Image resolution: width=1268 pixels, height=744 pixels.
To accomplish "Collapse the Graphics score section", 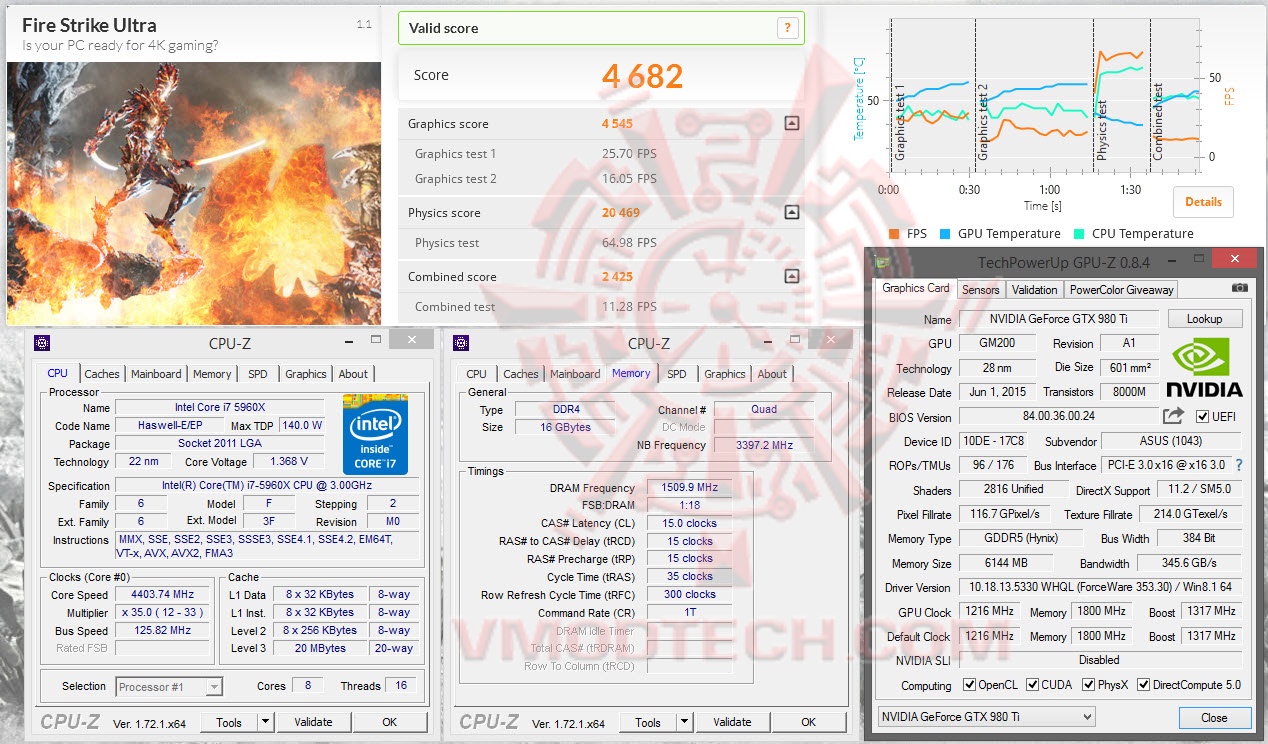I will click(x=792, y=124).
